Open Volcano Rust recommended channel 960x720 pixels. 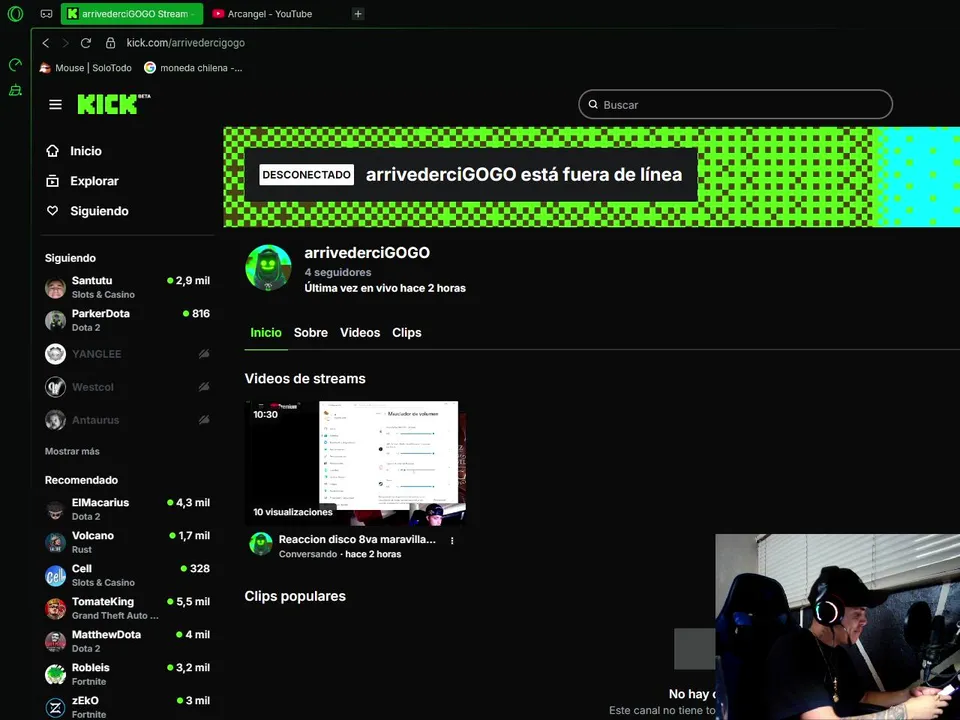click(x=127, y=542)
